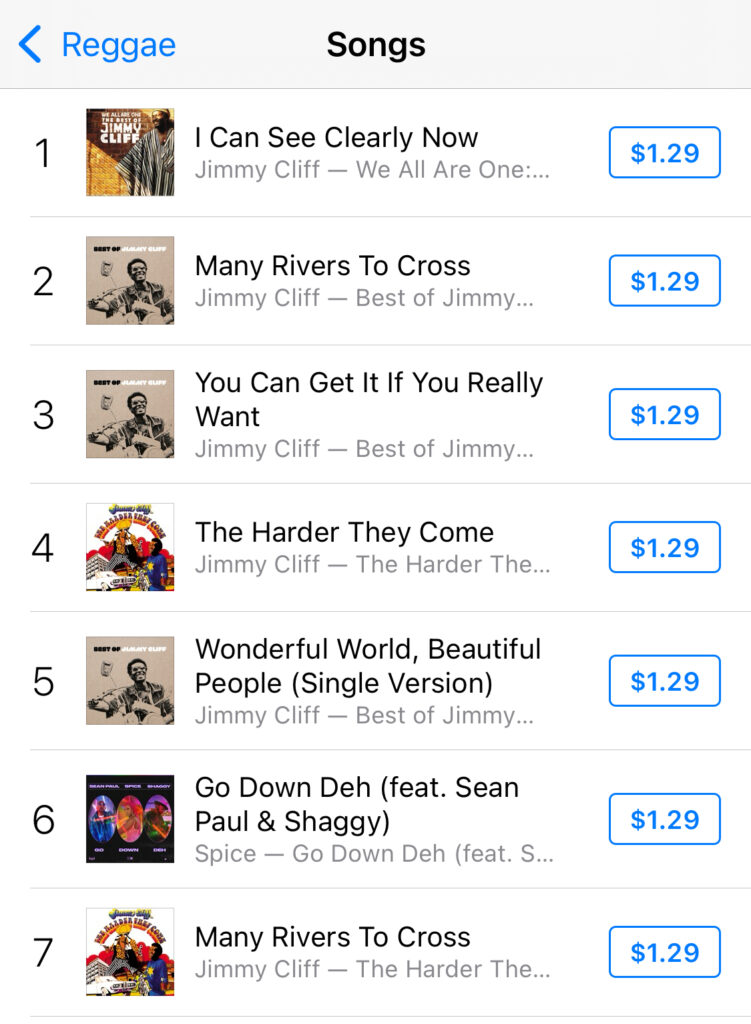Tap album cover beside You Can Get It
751x1024 pixels.
[130, 414]
